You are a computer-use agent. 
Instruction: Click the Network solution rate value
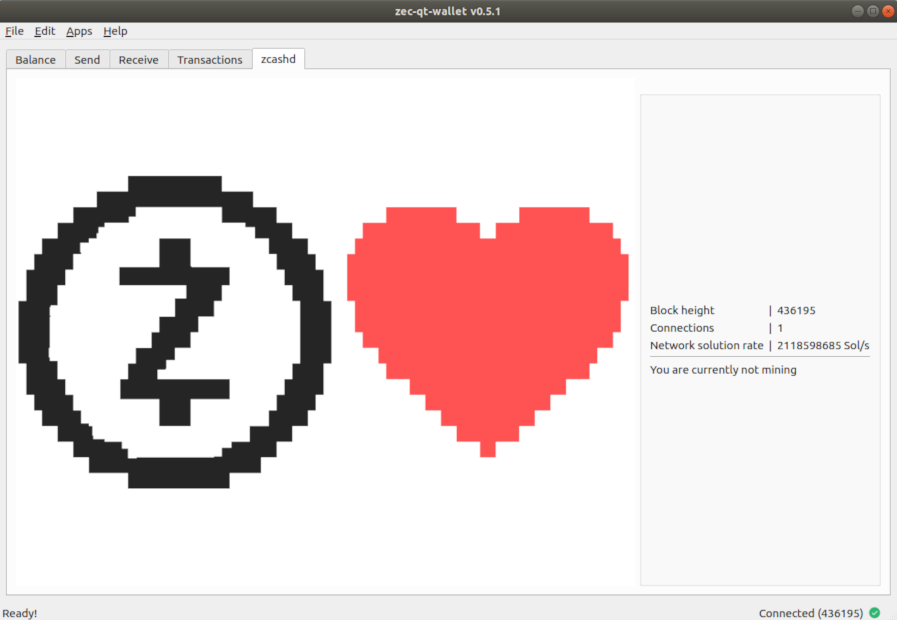coord(823,346)
